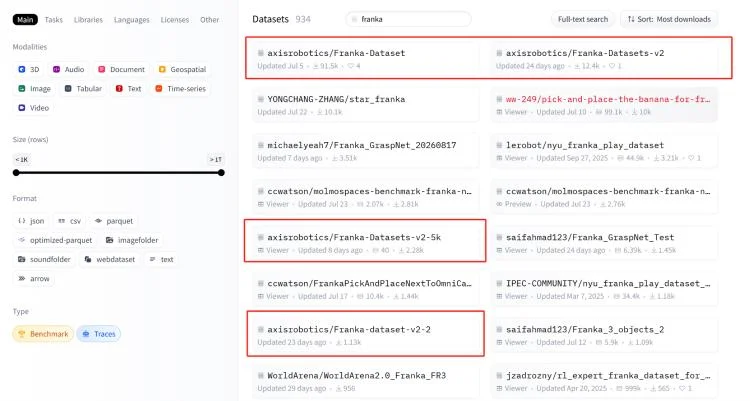The image size is (750, 401).
Task: Click the minimum size slider handle
Action: pos(16,173)
